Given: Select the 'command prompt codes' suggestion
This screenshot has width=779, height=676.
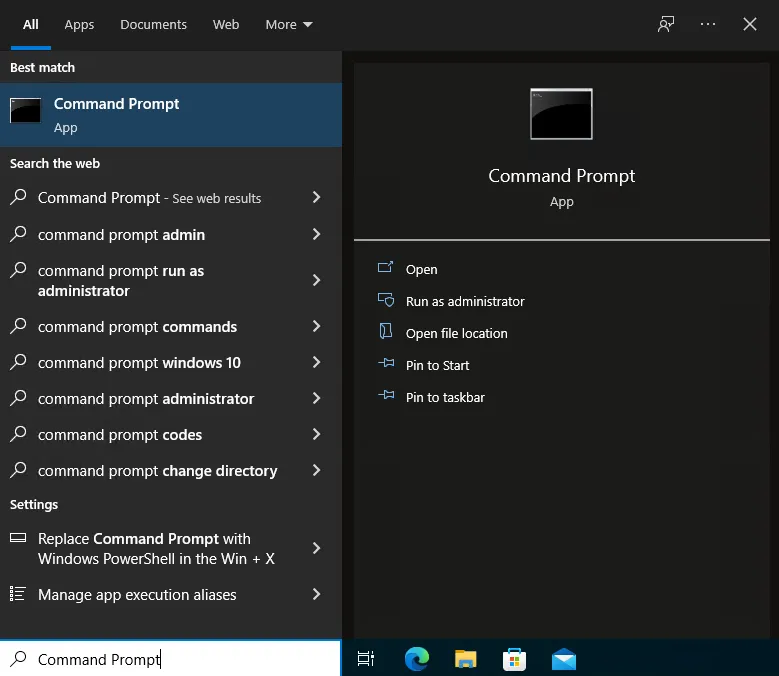Looking at the screenshot, I should 171,434.
